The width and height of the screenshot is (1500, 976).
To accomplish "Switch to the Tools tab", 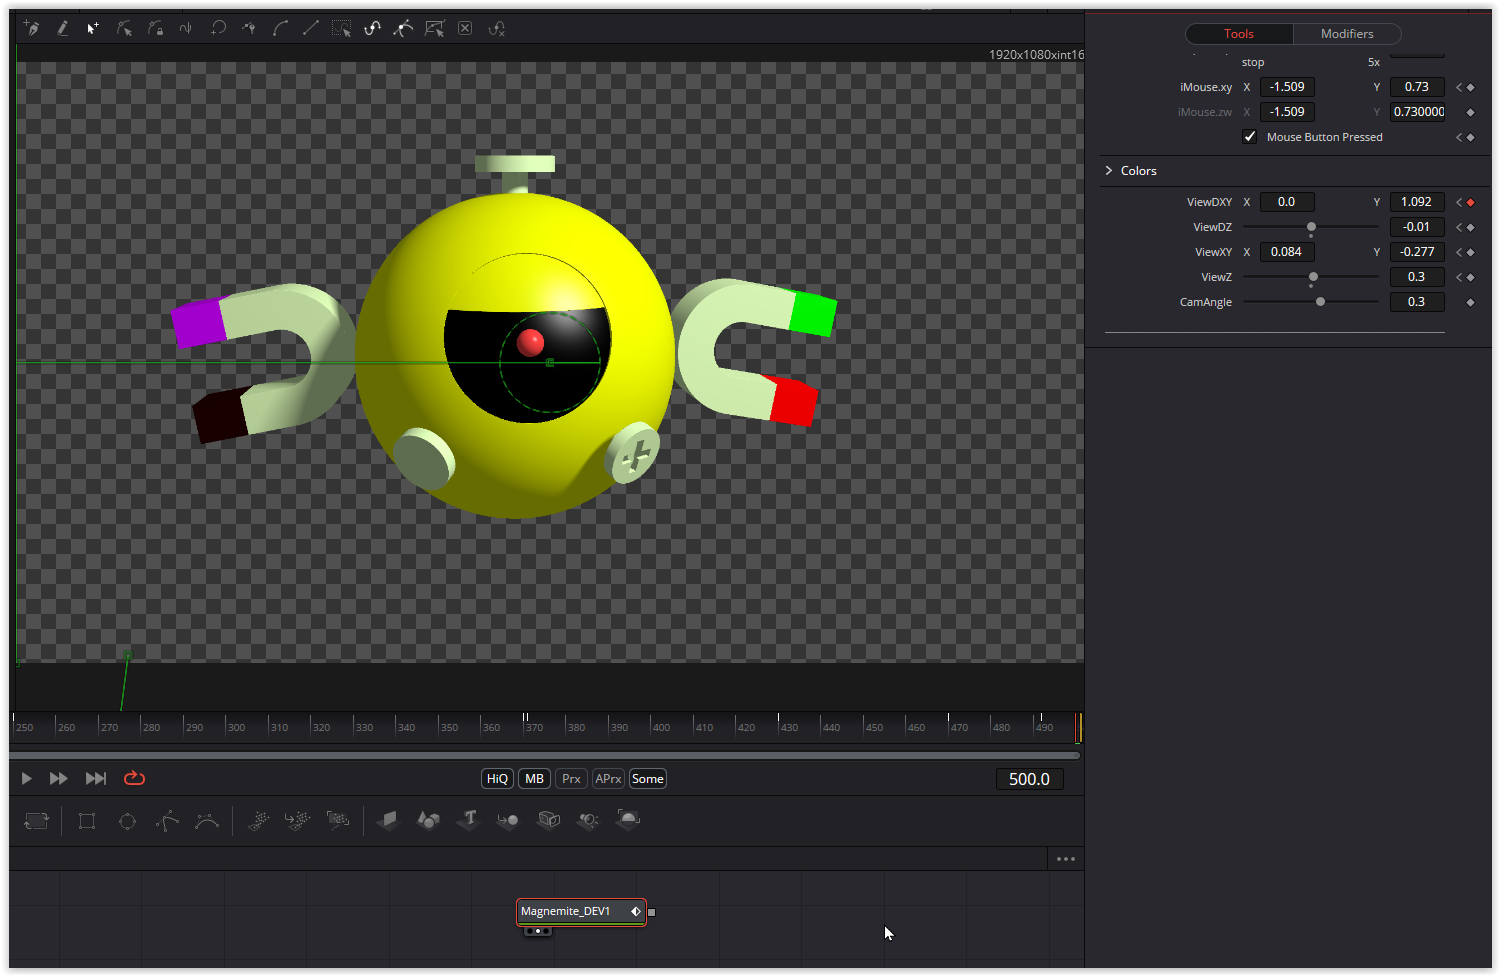I will pyautogui.click(x=1239, y=34).
